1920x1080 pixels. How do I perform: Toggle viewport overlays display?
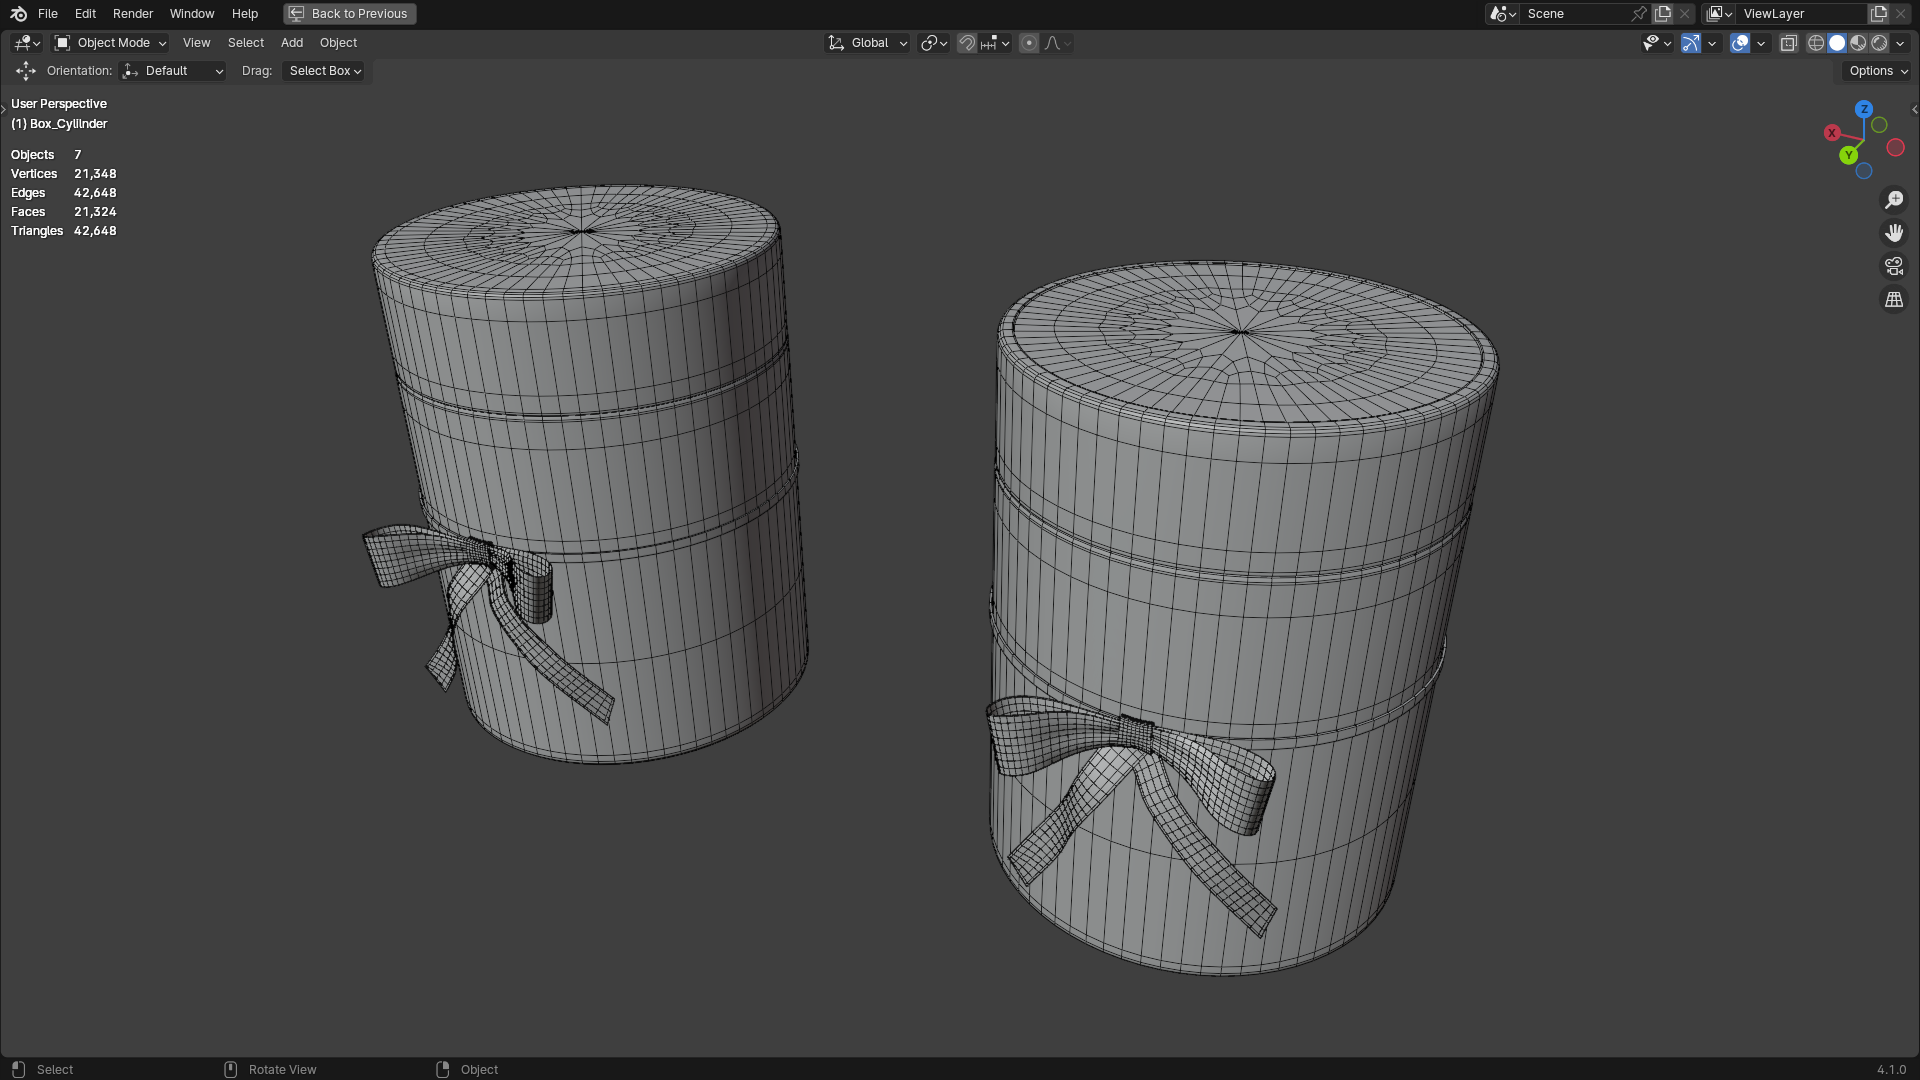coord(1740,43)
